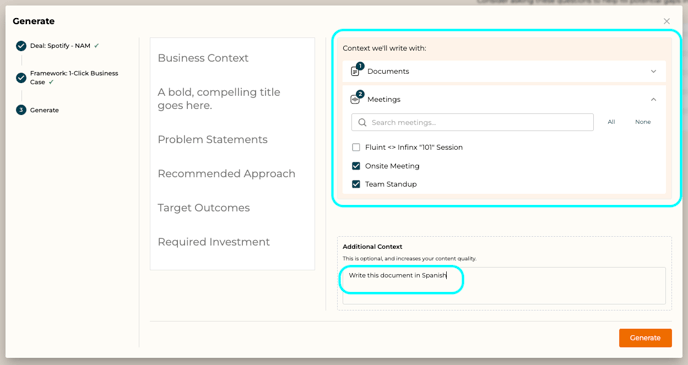Viewport: 688px width, 365px height.
Task: Click the Documents section label
Action: (x=388, y=71)
